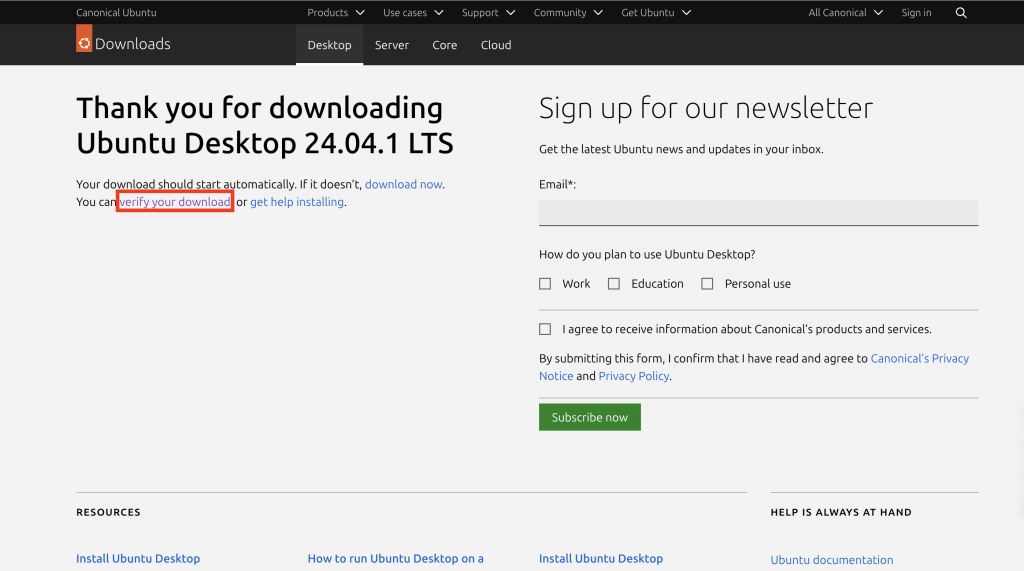The image size is (1024, 571).
Task: Click get help installing link
Action: (296, 202)
